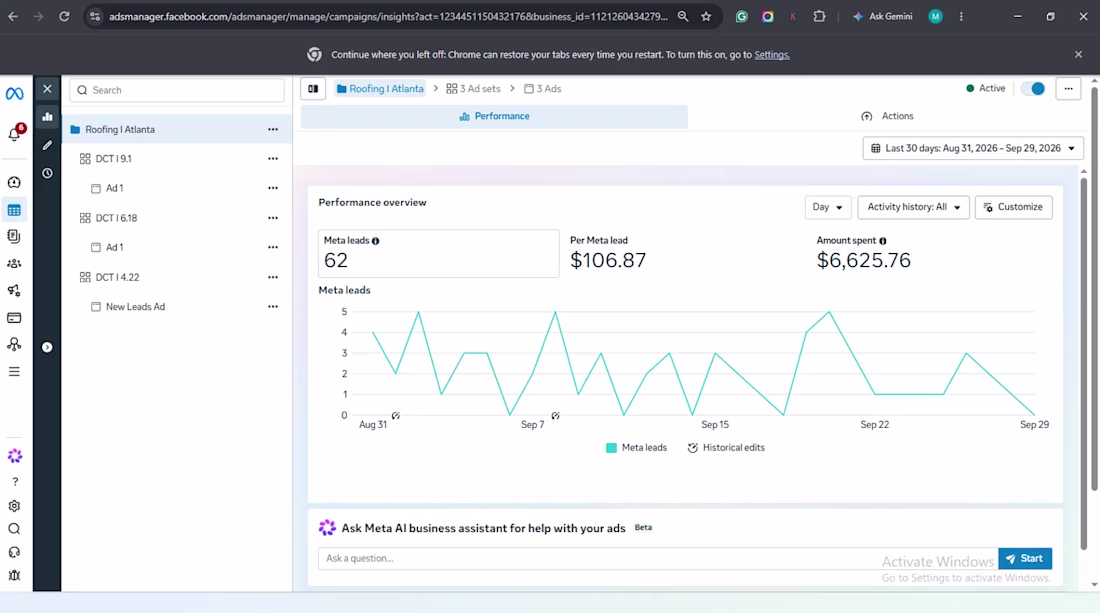Select the Performance tab
1100x613 pixels.
pyautogui.click(x=495, y=116)
